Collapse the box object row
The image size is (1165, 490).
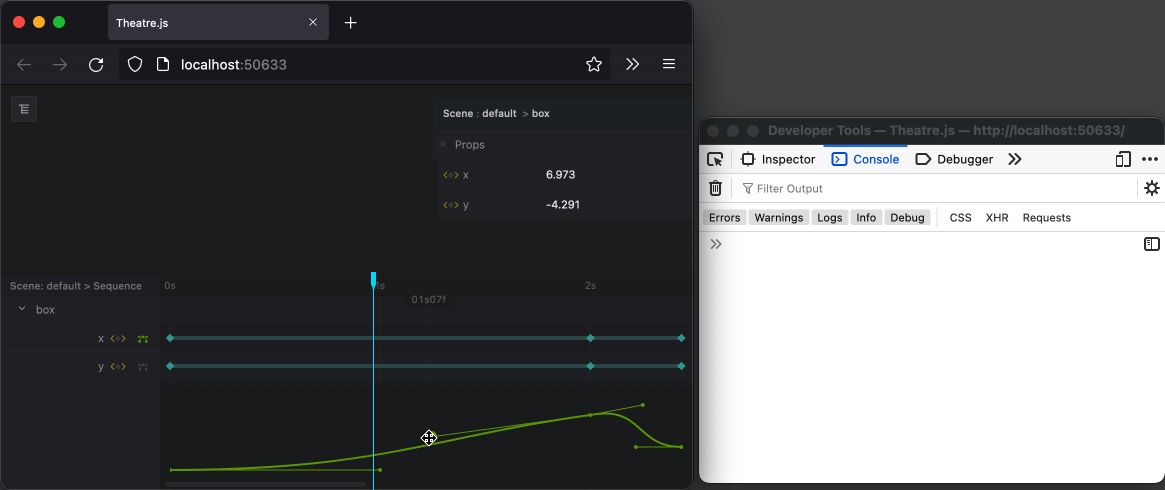[22, 310]
